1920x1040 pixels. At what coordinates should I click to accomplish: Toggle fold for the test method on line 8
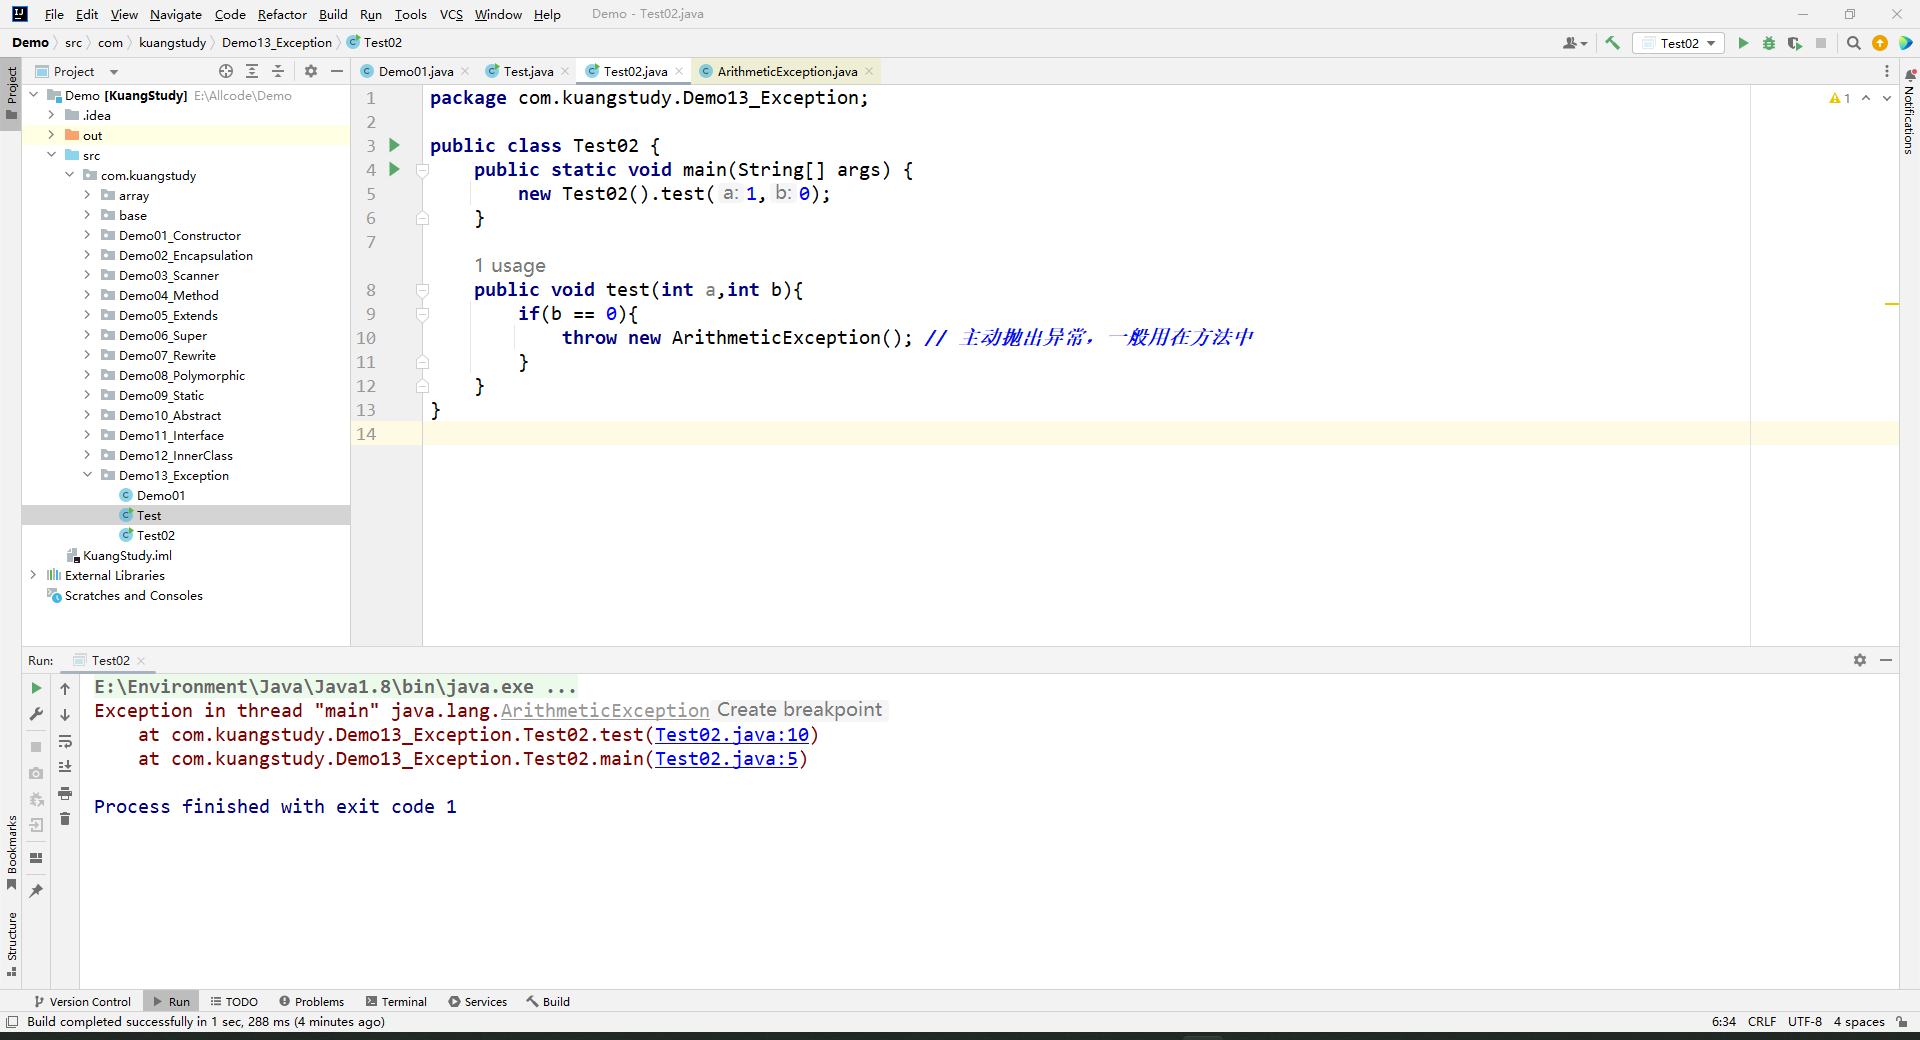tap(422, 290)
